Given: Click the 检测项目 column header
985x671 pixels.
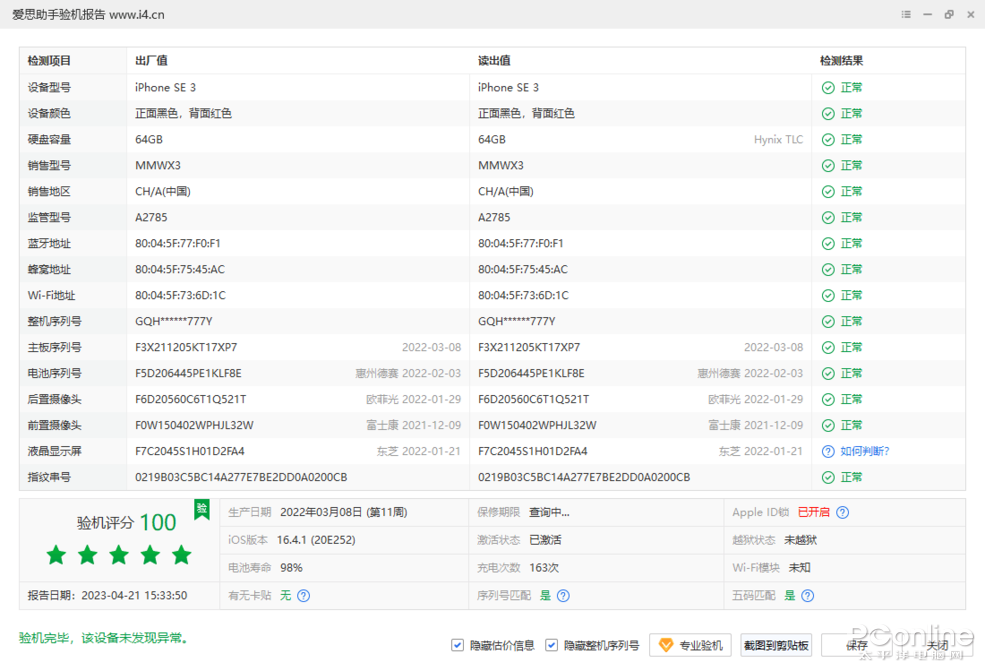Looking at the screenshot, I should click(x=49, y=61).
